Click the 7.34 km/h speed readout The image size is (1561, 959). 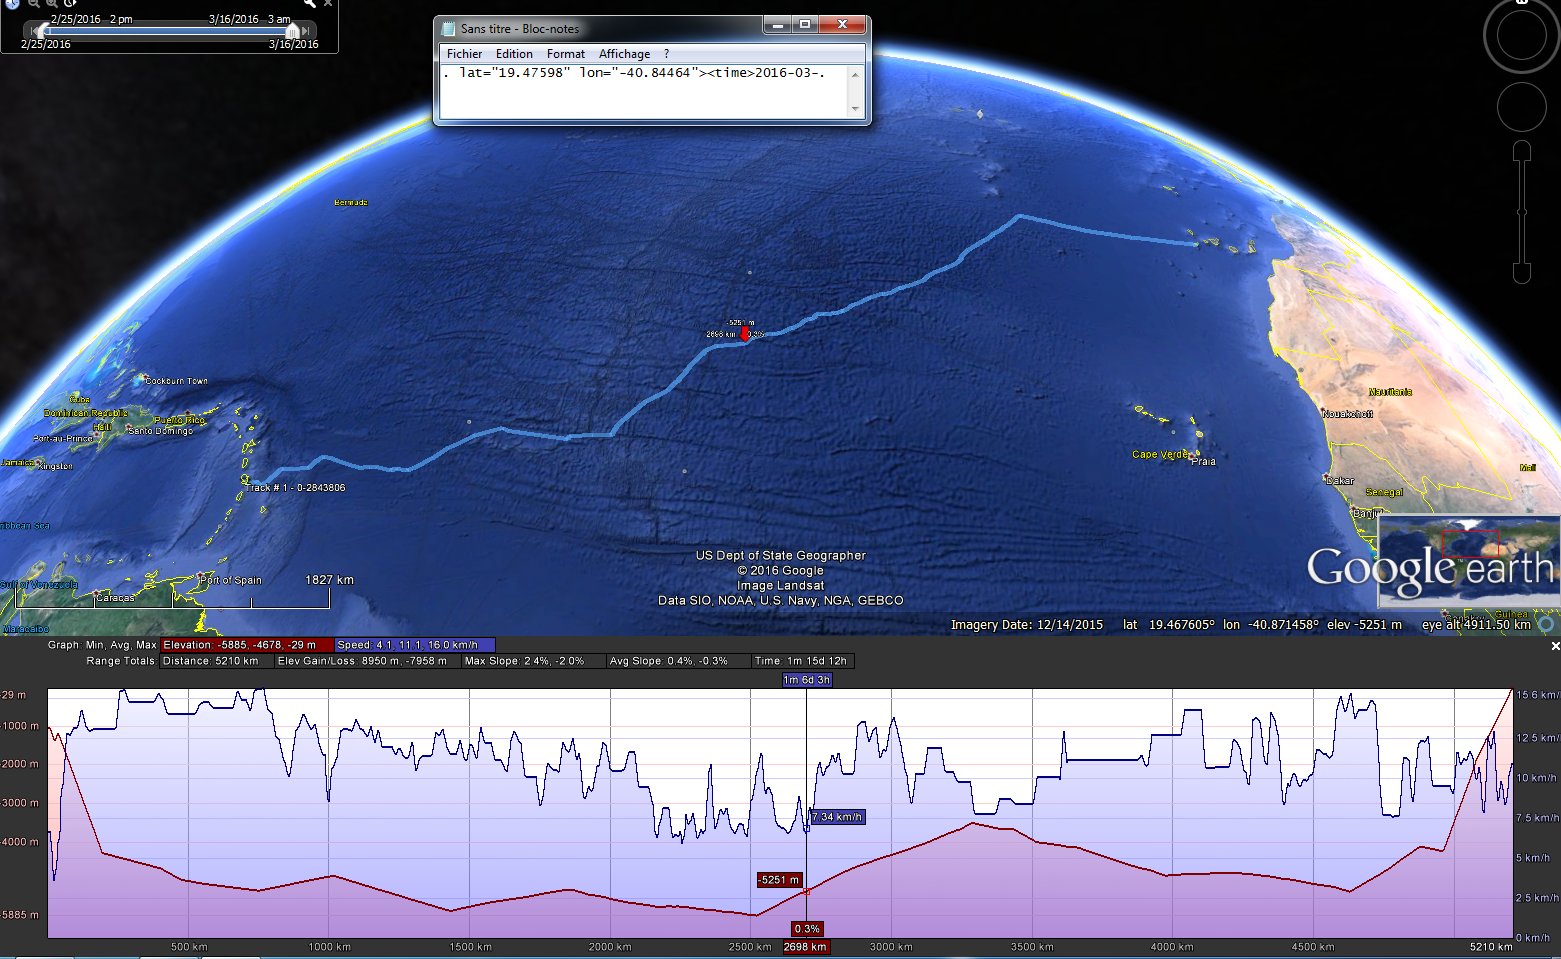837,817
